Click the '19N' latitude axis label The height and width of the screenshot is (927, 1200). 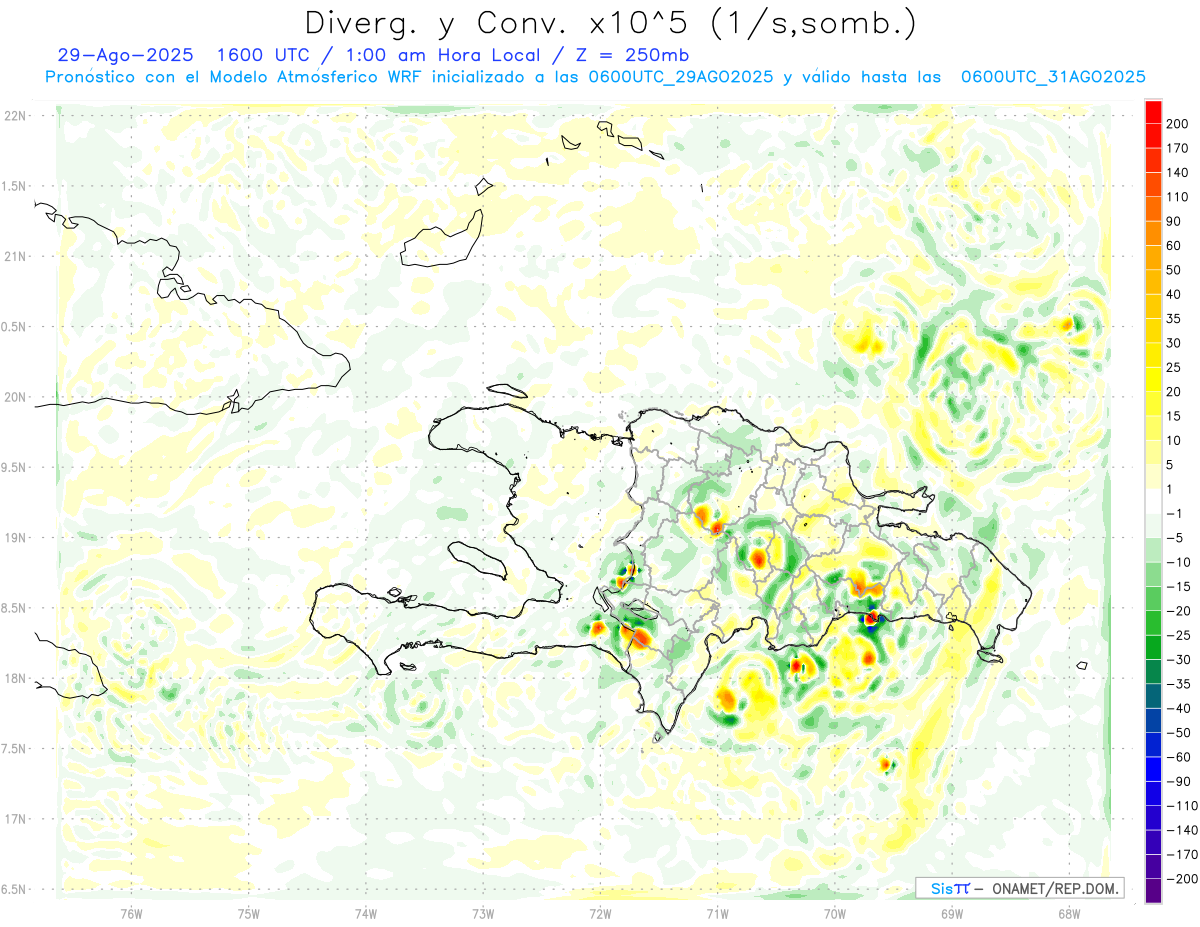pos(14,538)
